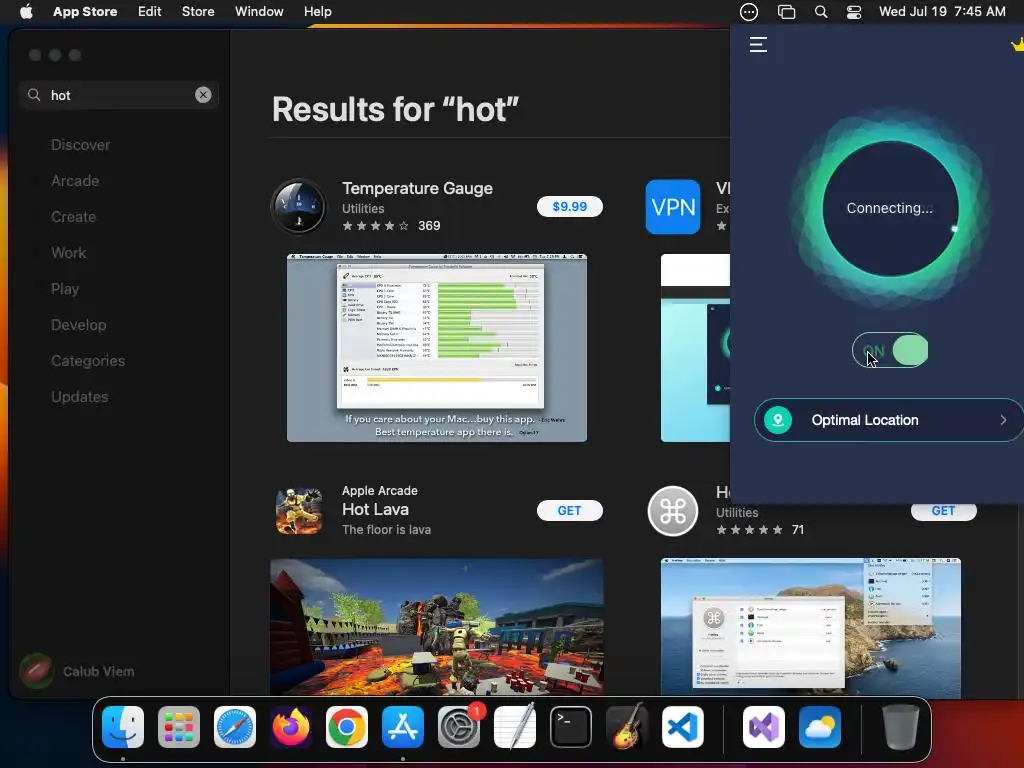
Task: Open the App Store menu
Action: [85, 11]
